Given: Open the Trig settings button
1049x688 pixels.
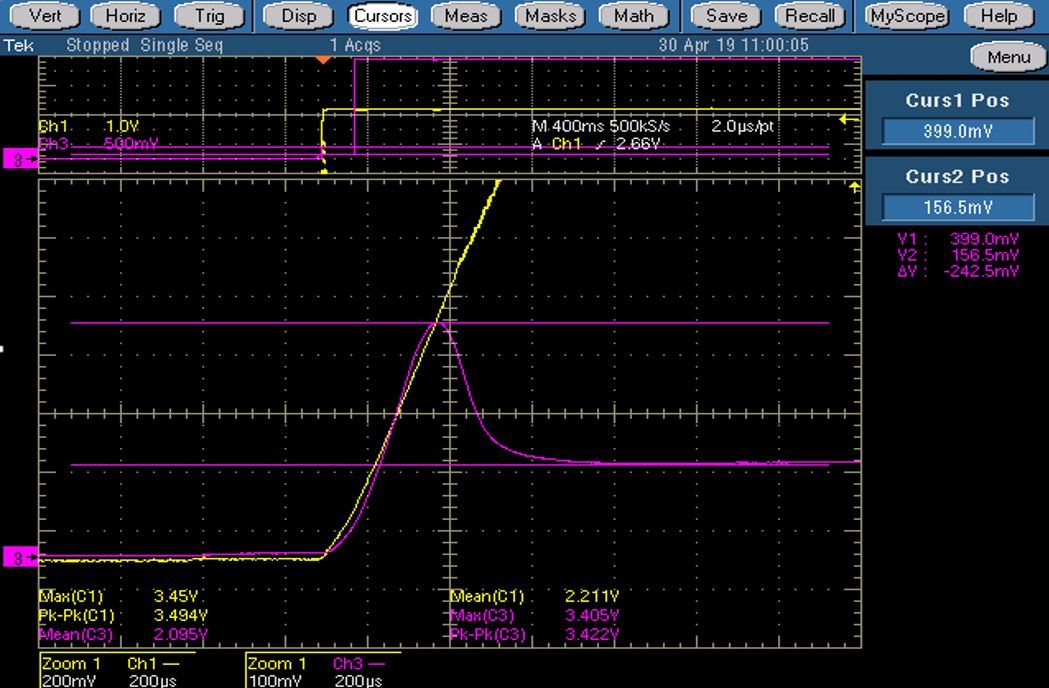Looking at the screenshot, I should click(x=209, y=15).
